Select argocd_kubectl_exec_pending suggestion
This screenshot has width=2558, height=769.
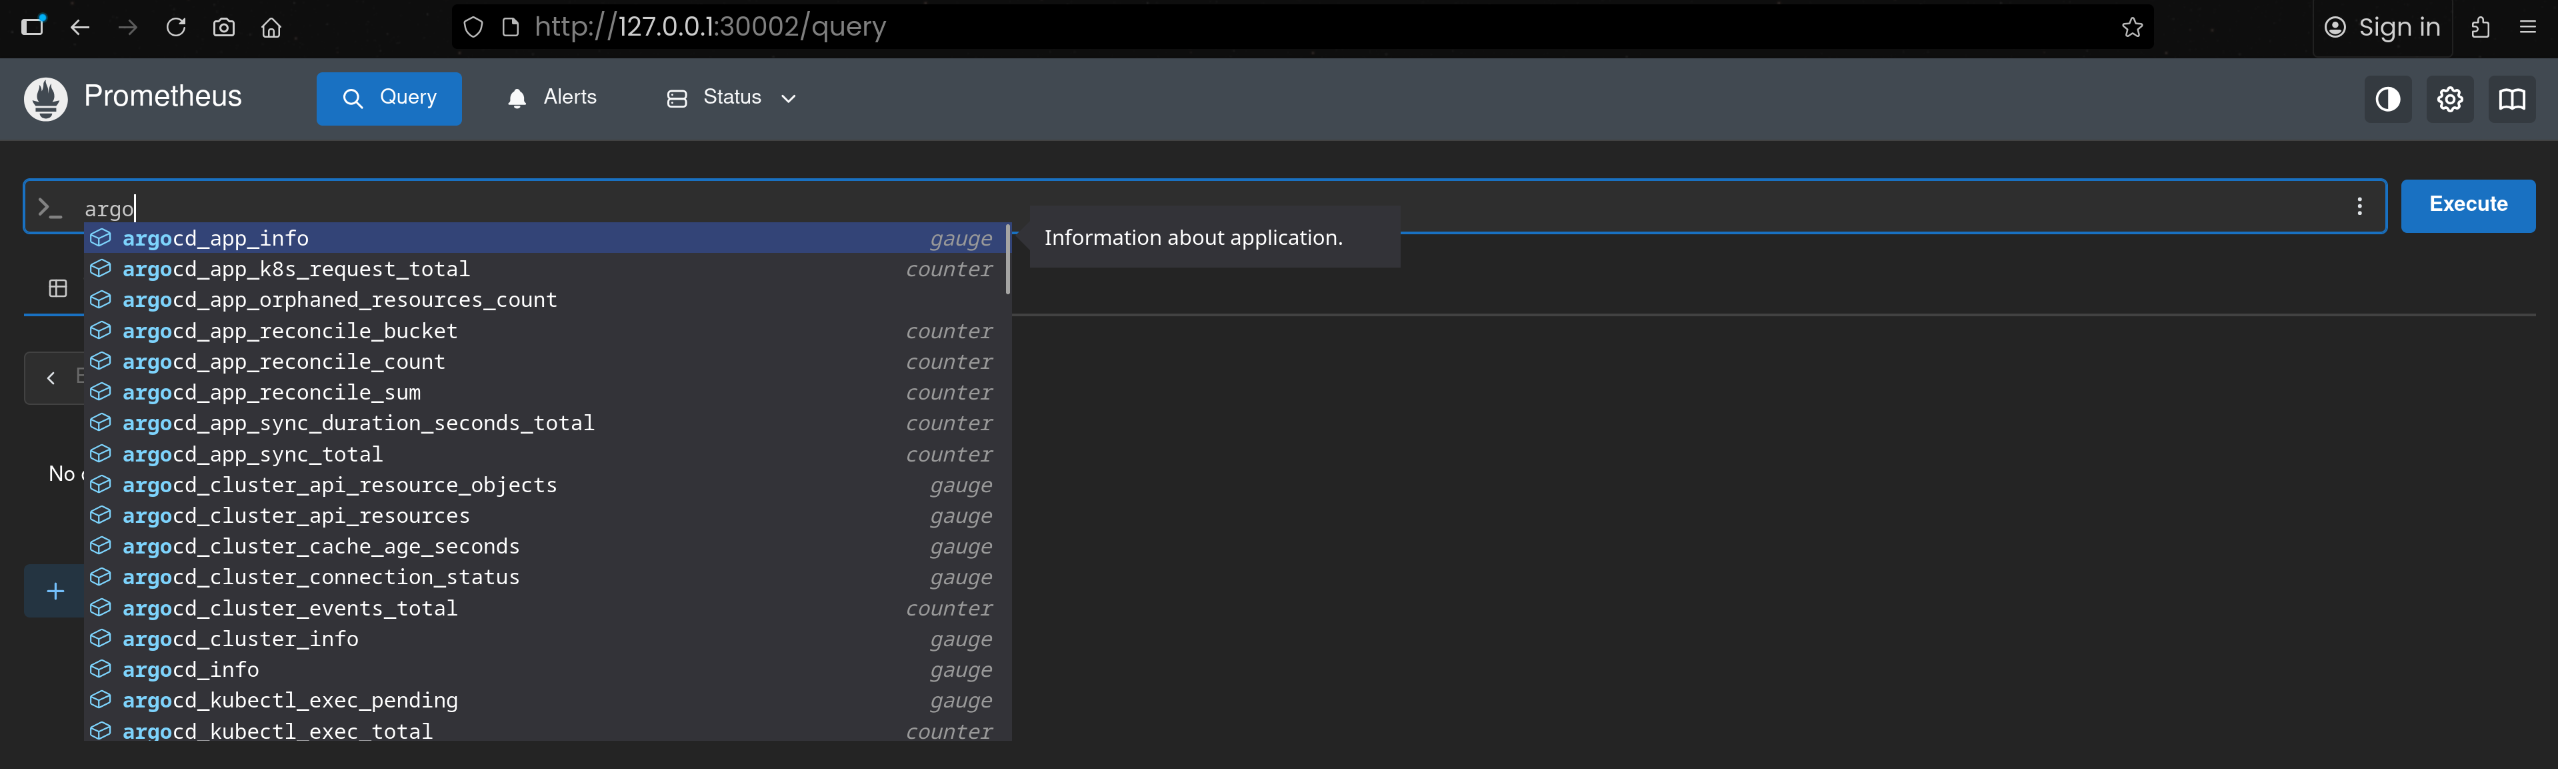point(547,701)
